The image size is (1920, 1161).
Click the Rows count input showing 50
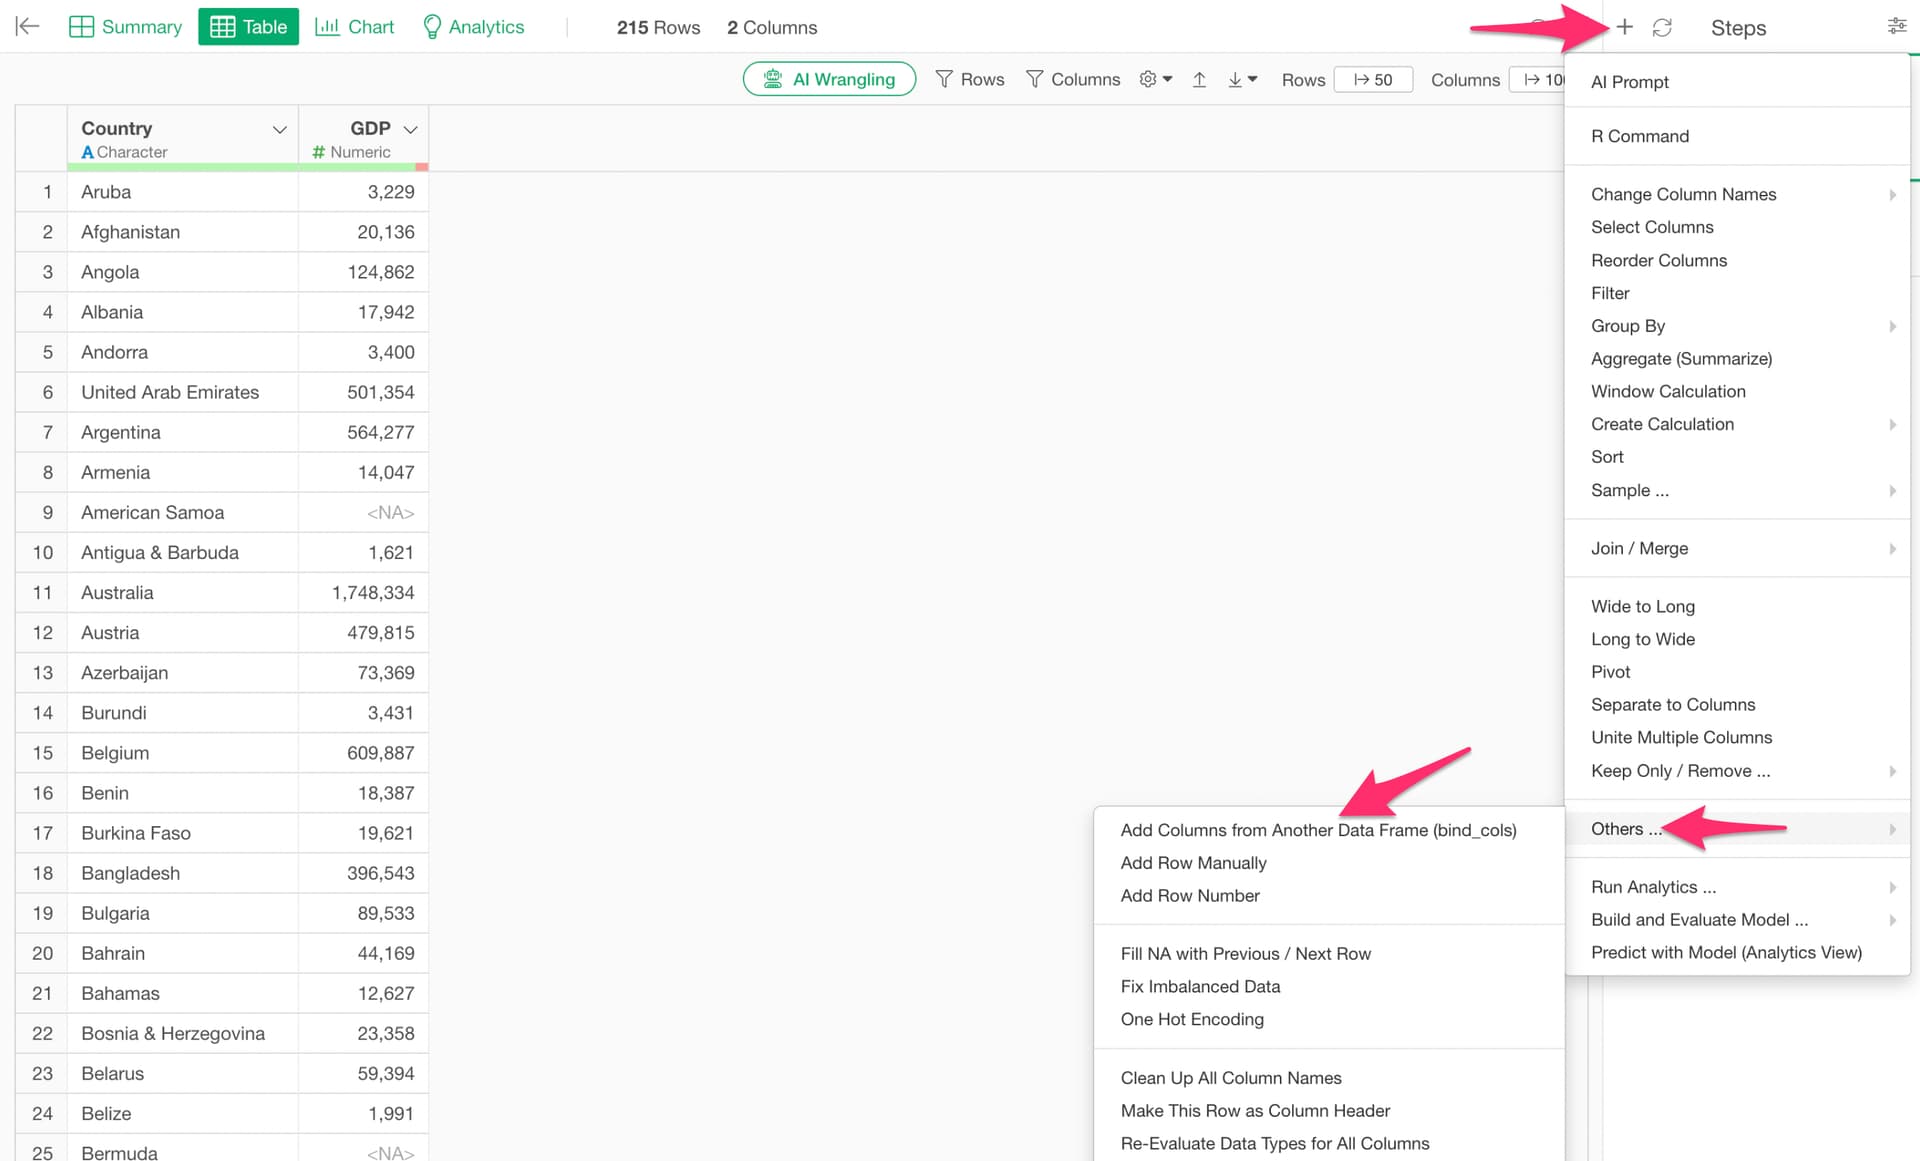(x=1373, y=79)
